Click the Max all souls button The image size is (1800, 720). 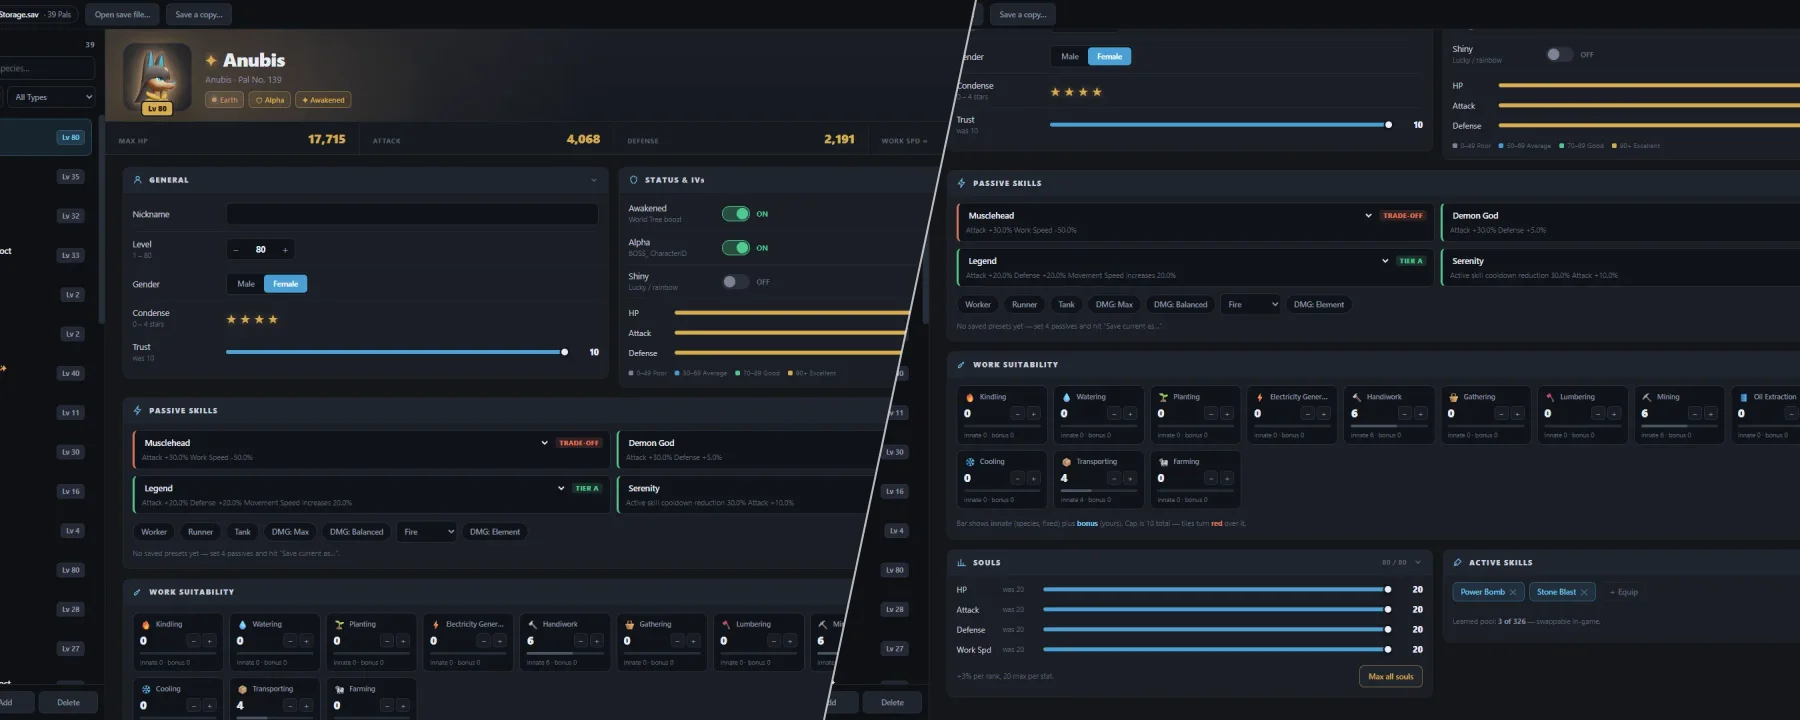[x=1390, y=677]
